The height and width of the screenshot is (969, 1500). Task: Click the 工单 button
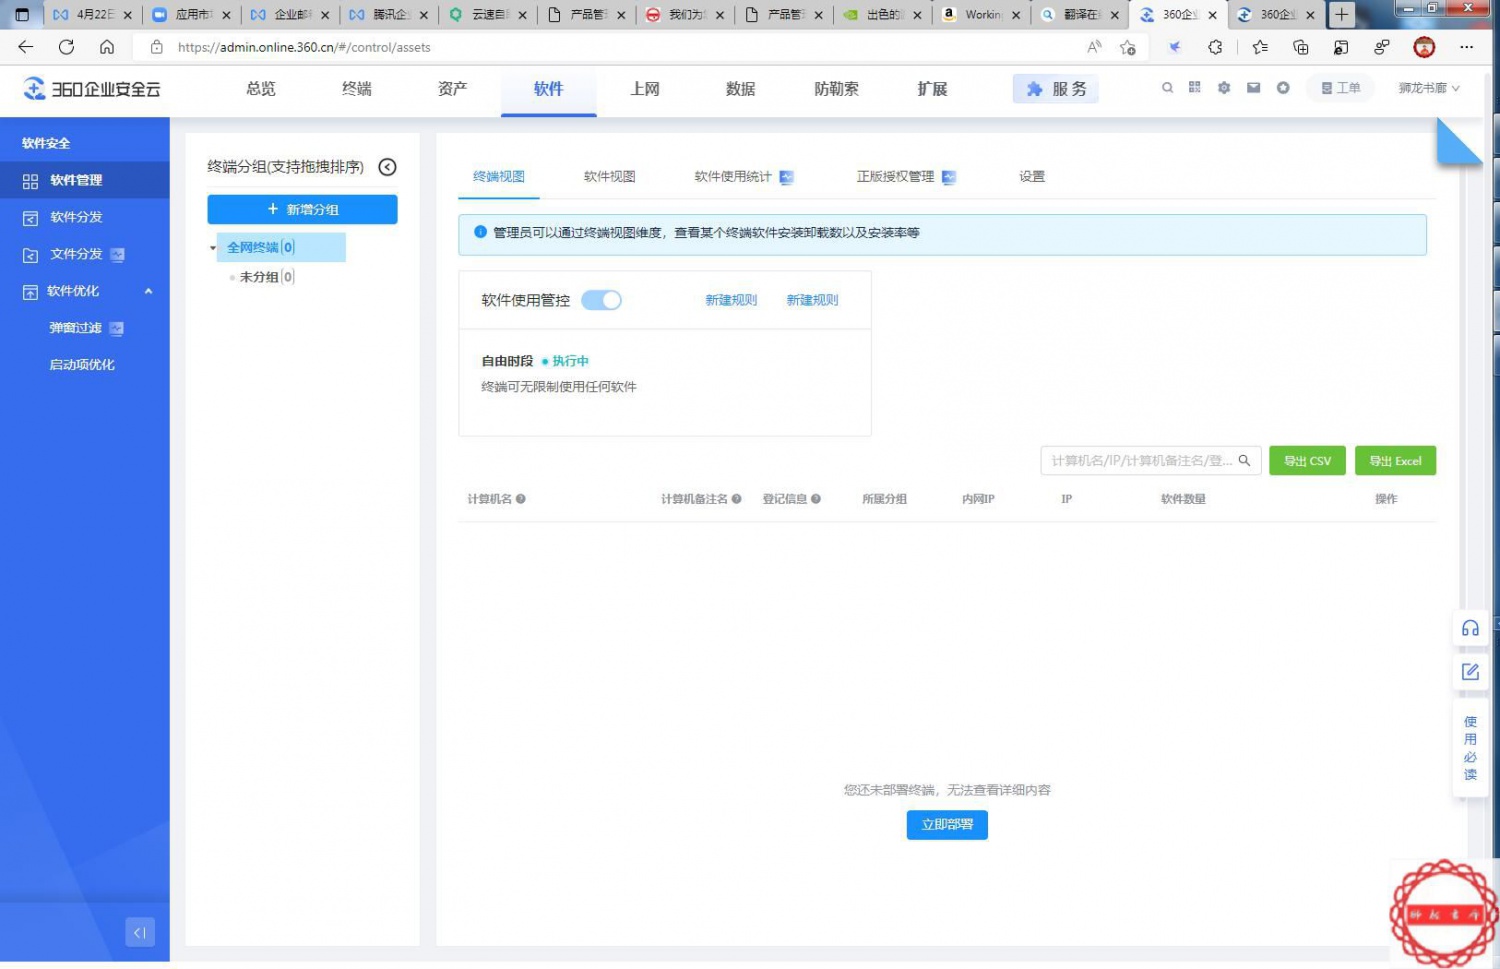(1340, 88)
